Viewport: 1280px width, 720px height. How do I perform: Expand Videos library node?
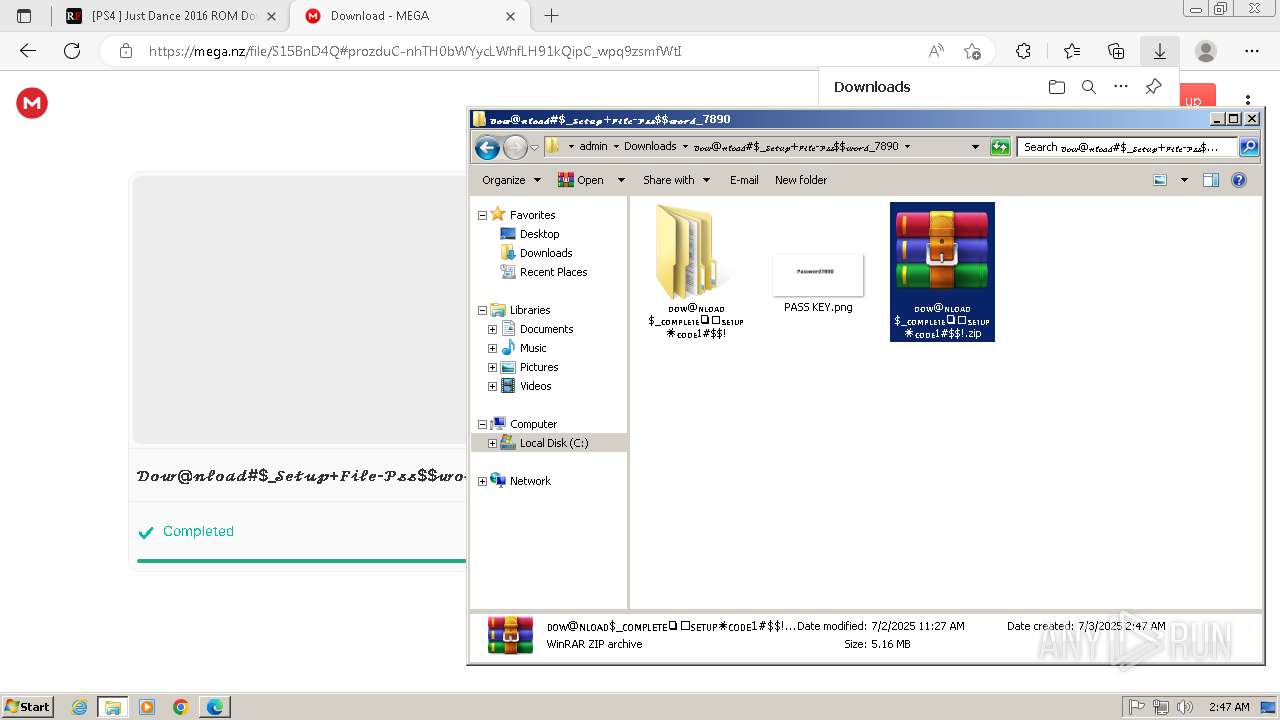pos(492,386)
